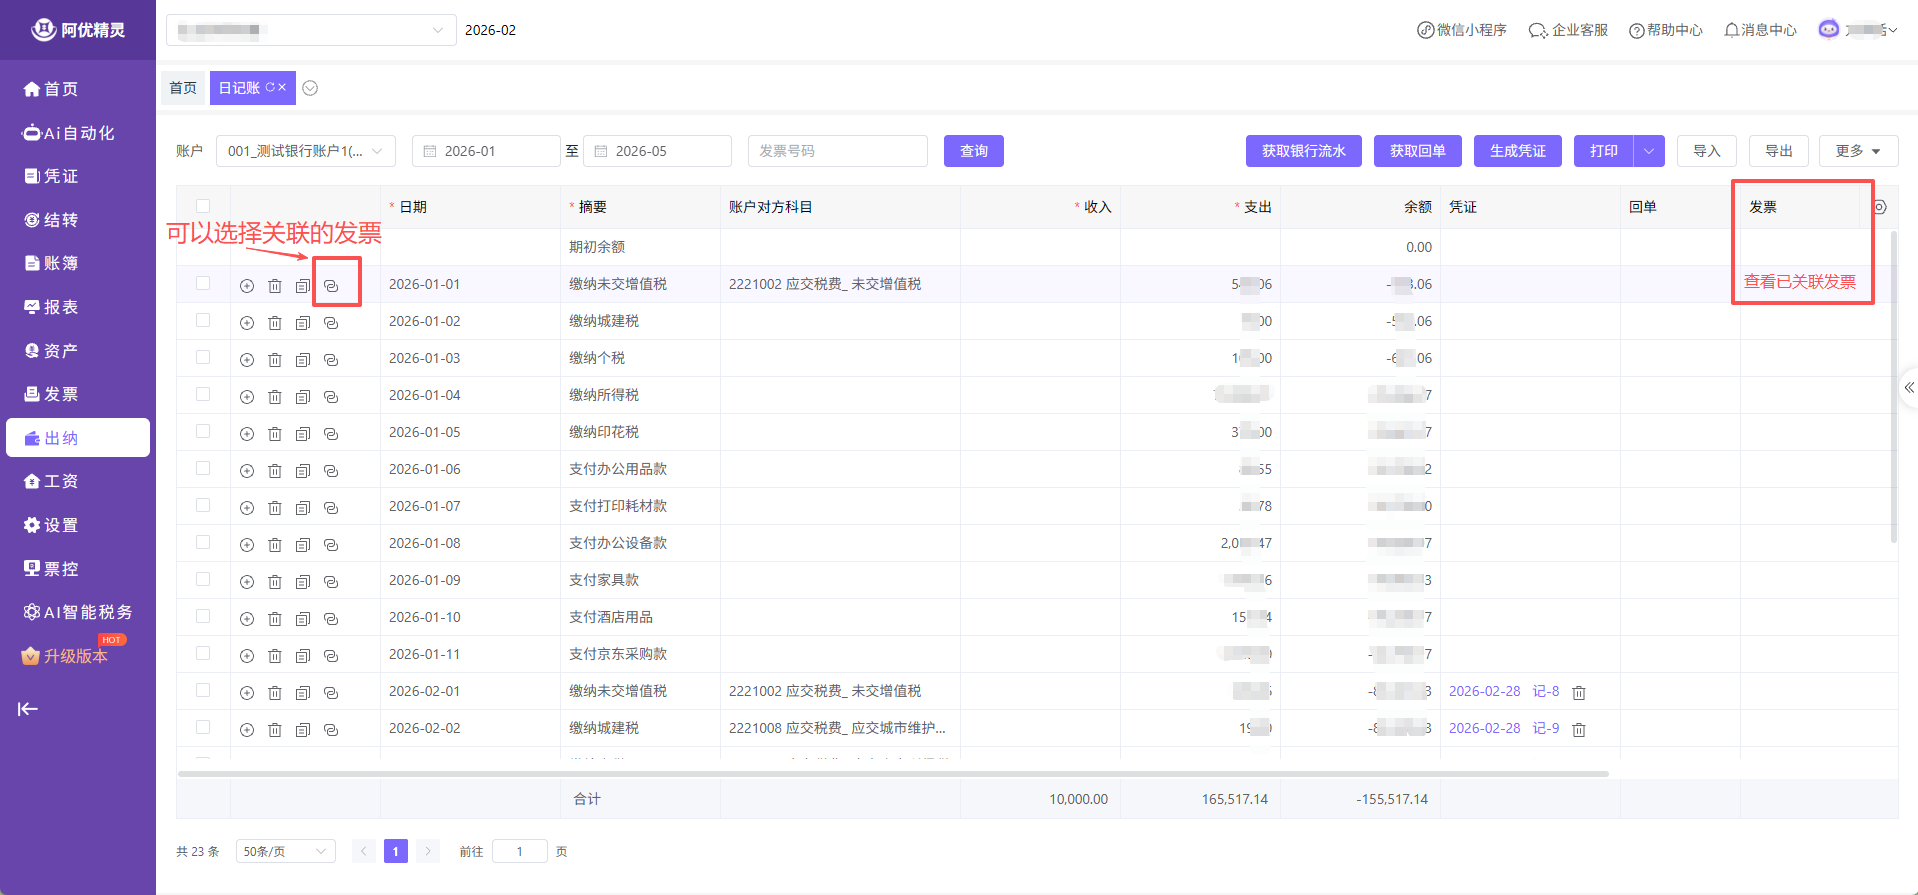
Task: Switch to the 首页 tab
Action: coord(183,88)
